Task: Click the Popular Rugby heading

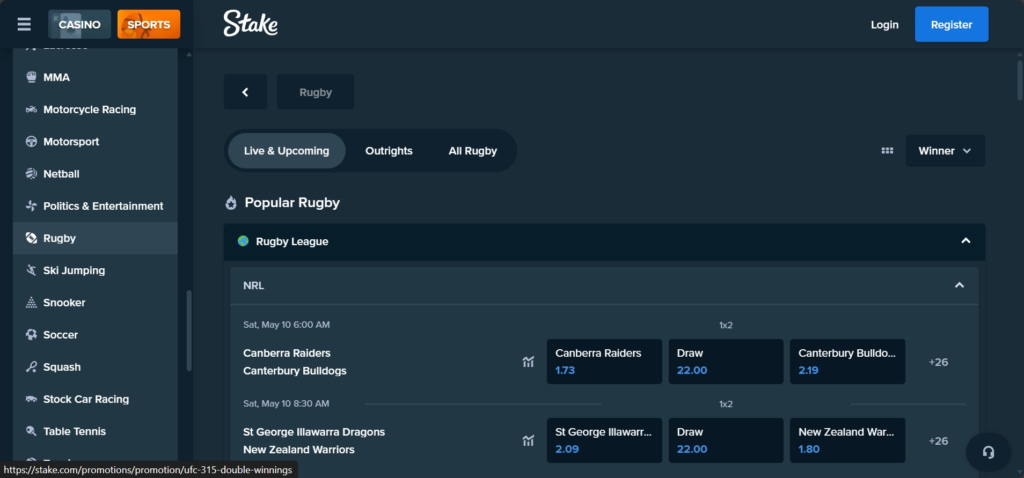Action: point(292,202)
